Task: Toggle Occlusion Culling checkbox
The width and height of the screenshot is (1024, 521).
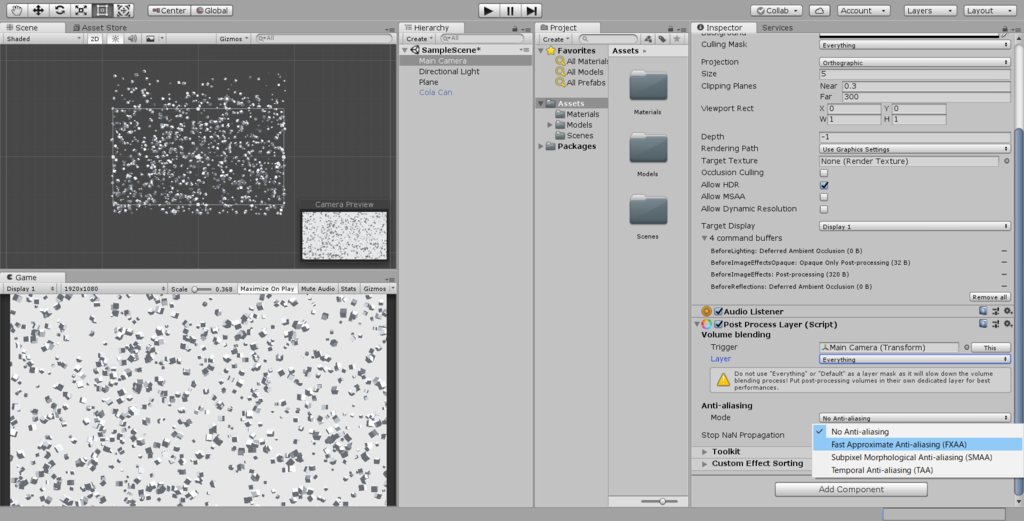Action: coord(824,173)
